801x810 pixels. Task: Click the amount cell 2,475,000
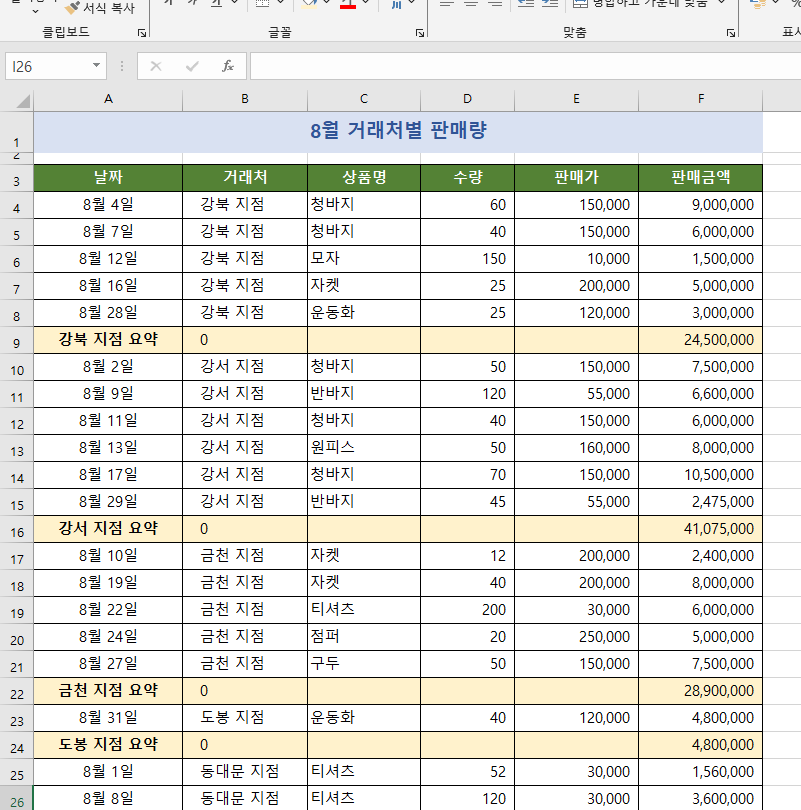[x=701, y=502]
